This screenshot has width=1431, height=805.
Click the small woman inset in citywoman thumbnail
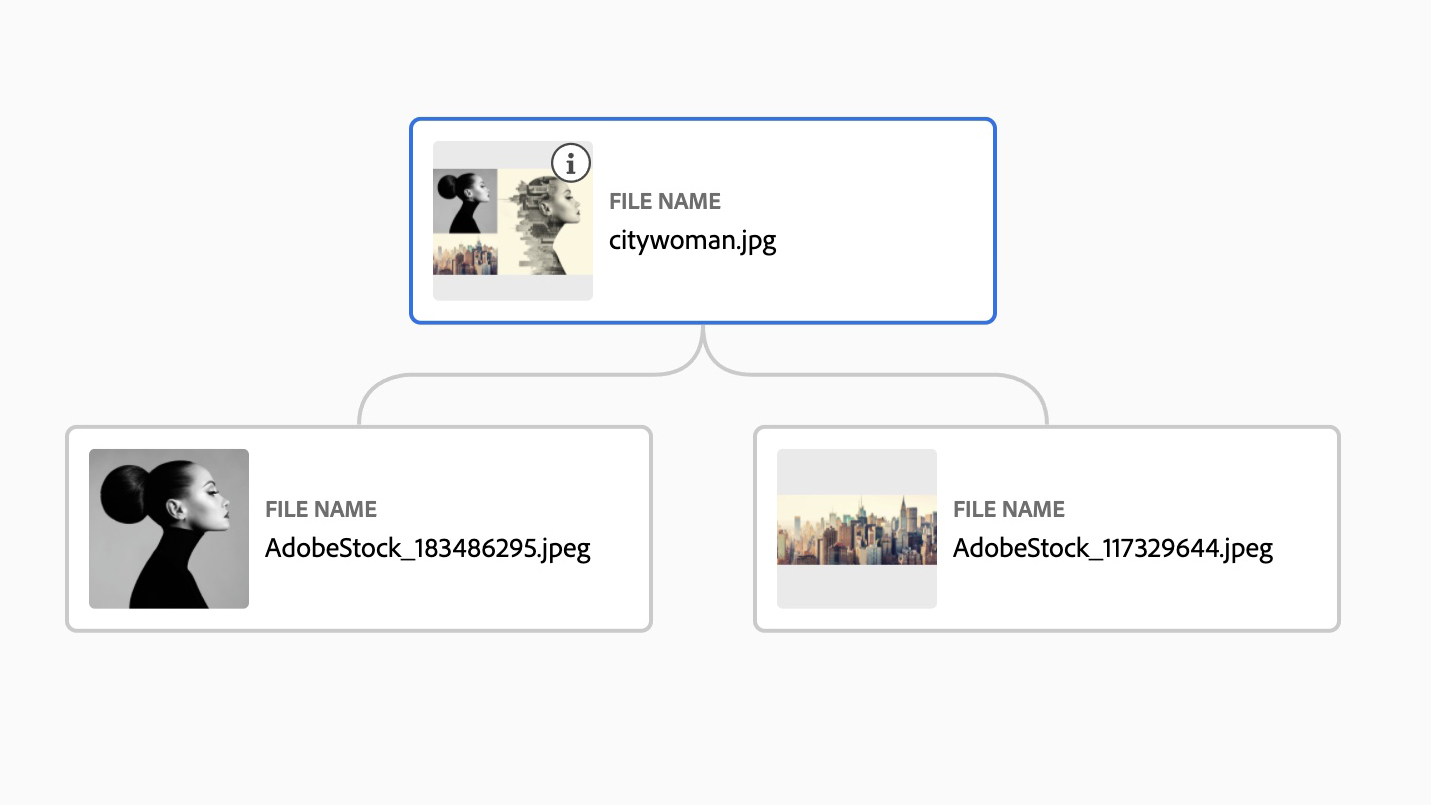click(x=465, y=201)
